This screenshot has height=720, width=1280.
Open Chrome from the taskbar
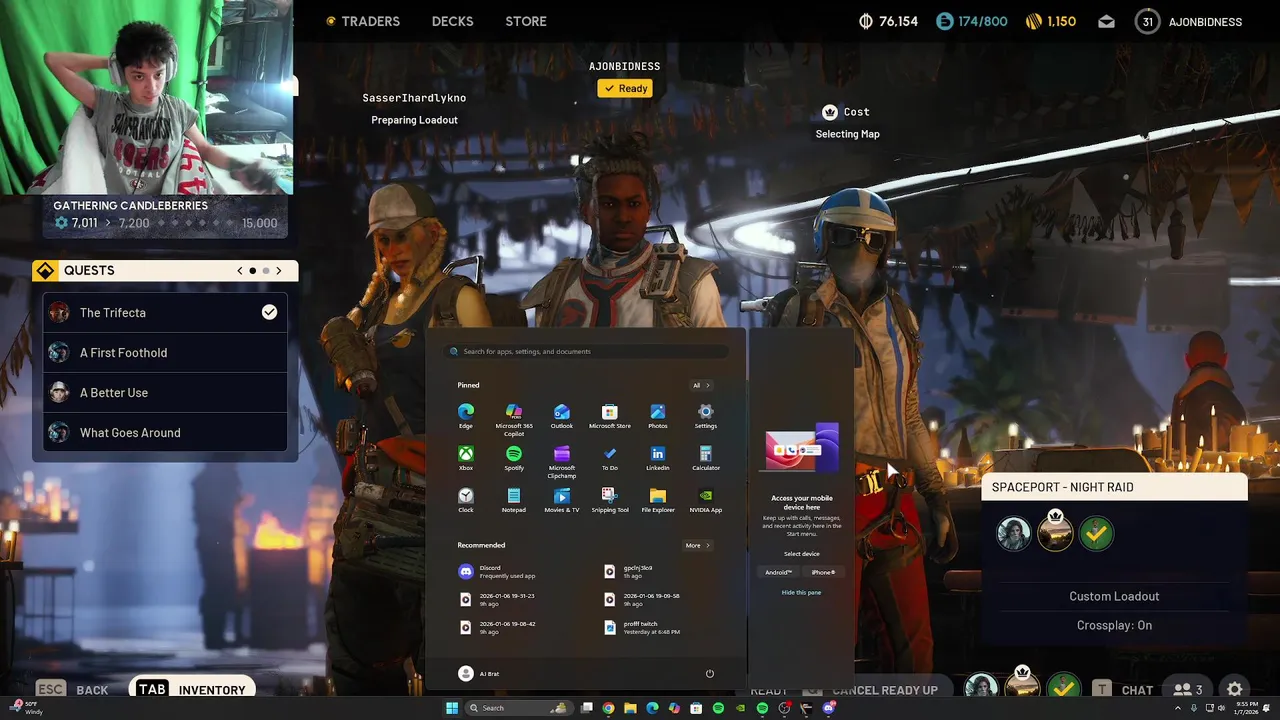[608, 708]
